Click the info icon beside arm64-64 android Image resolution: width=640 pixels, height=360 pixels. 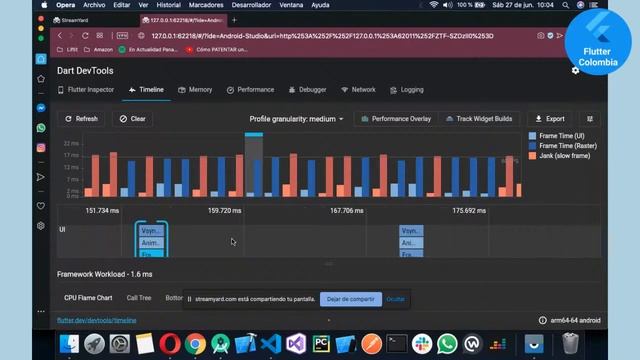click(542, 320)
